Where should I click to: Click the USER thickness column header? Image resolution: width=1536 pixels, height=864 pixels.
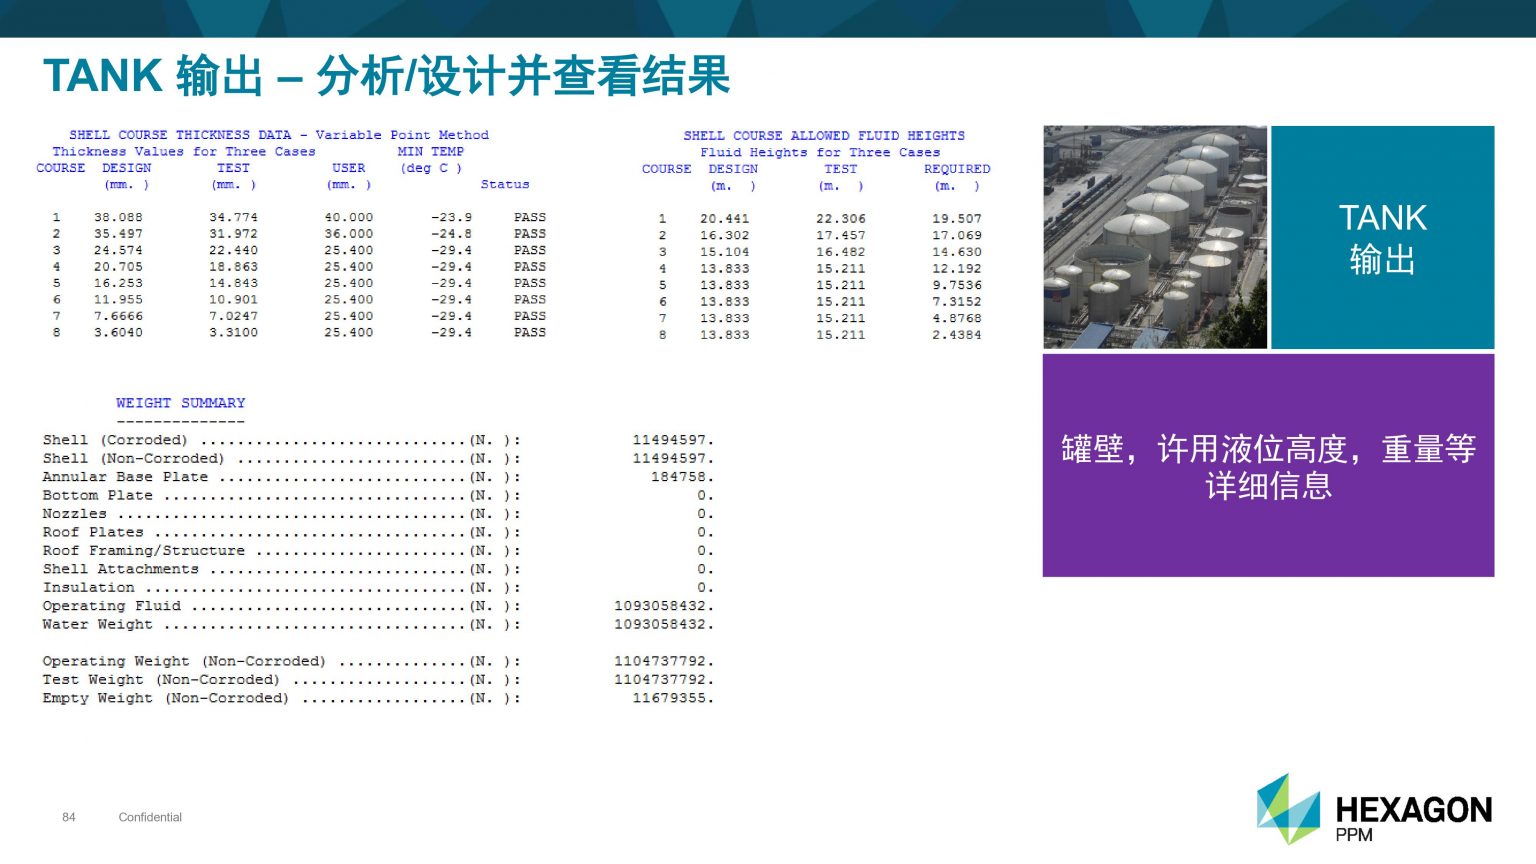click(x=348, y=168)
